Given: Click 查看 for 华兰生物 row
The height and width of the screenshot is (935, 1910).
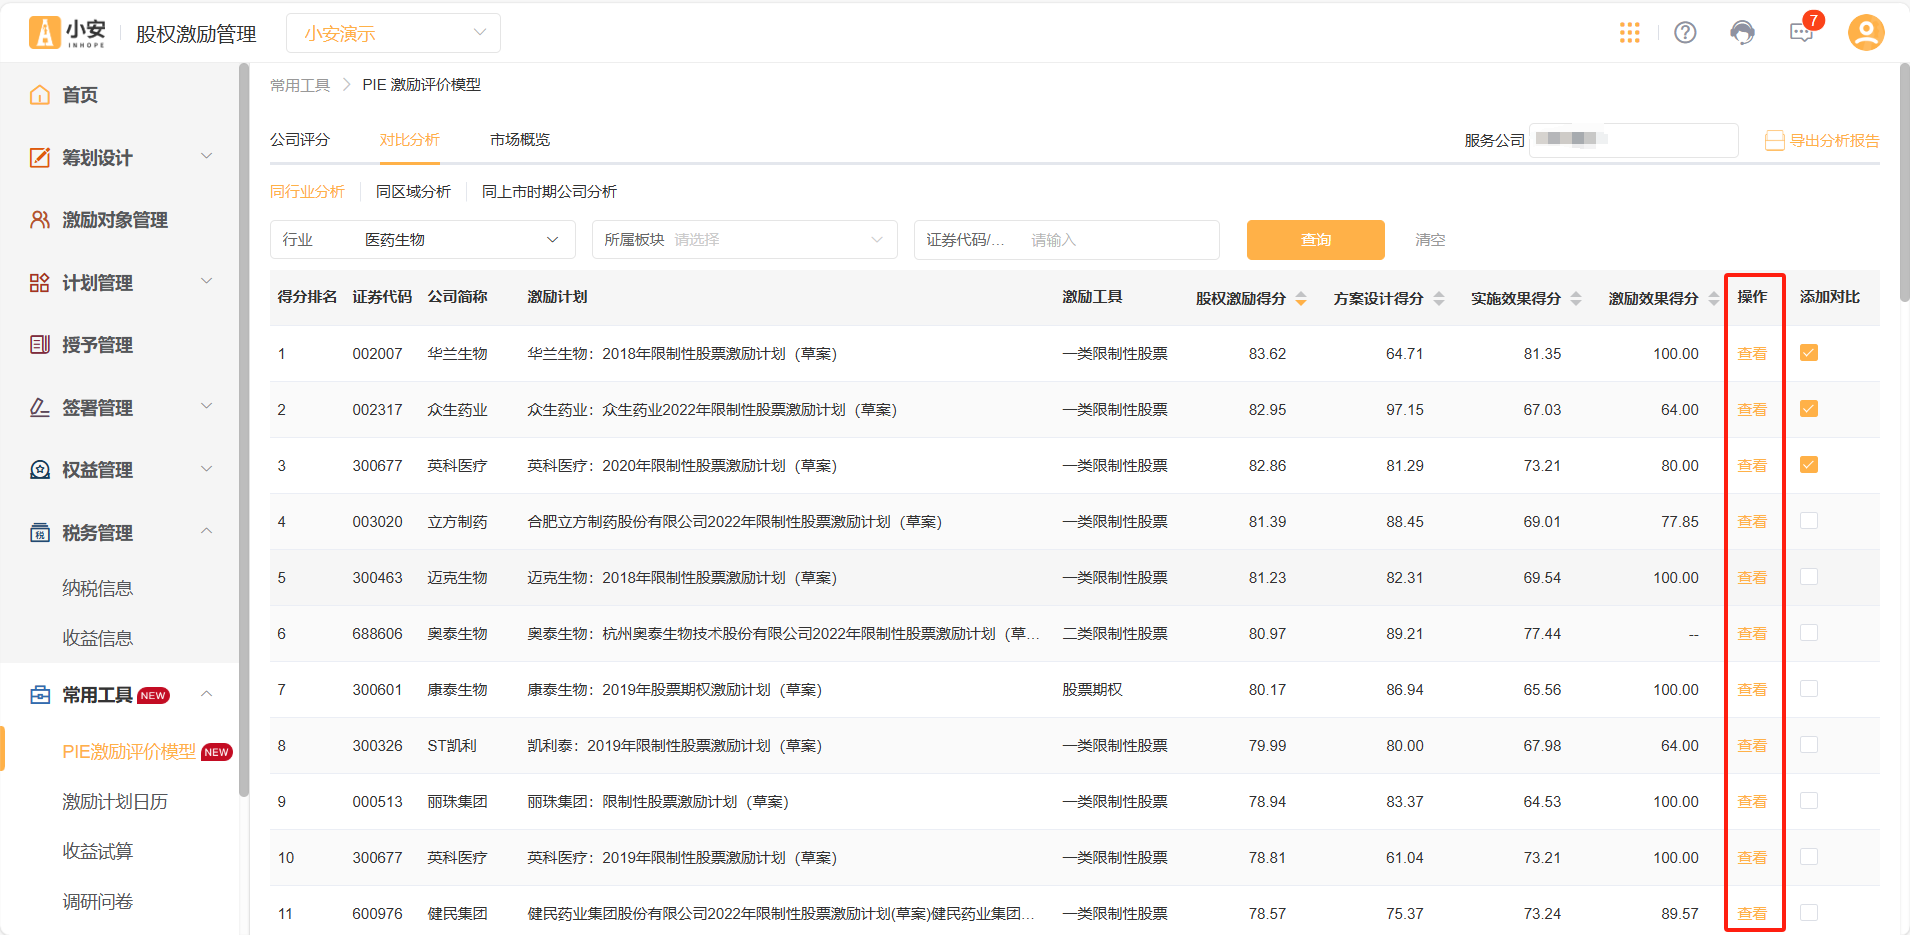Looking at the screenshot, I should click(x=1752, y=354).
